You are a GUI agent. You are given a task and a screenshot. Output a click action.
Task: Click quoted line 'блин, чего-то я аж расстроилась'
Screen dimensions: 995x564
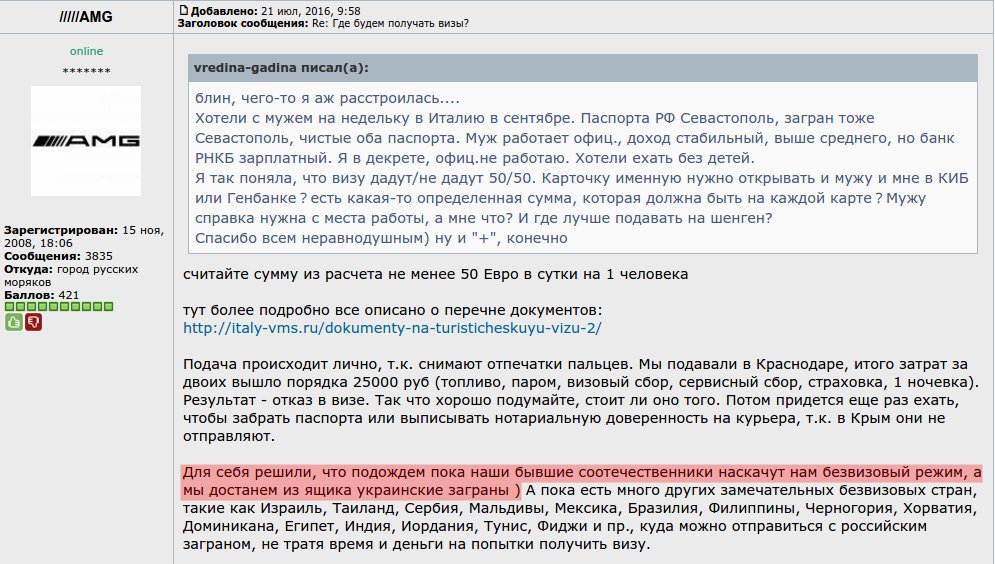coord(327,98)
